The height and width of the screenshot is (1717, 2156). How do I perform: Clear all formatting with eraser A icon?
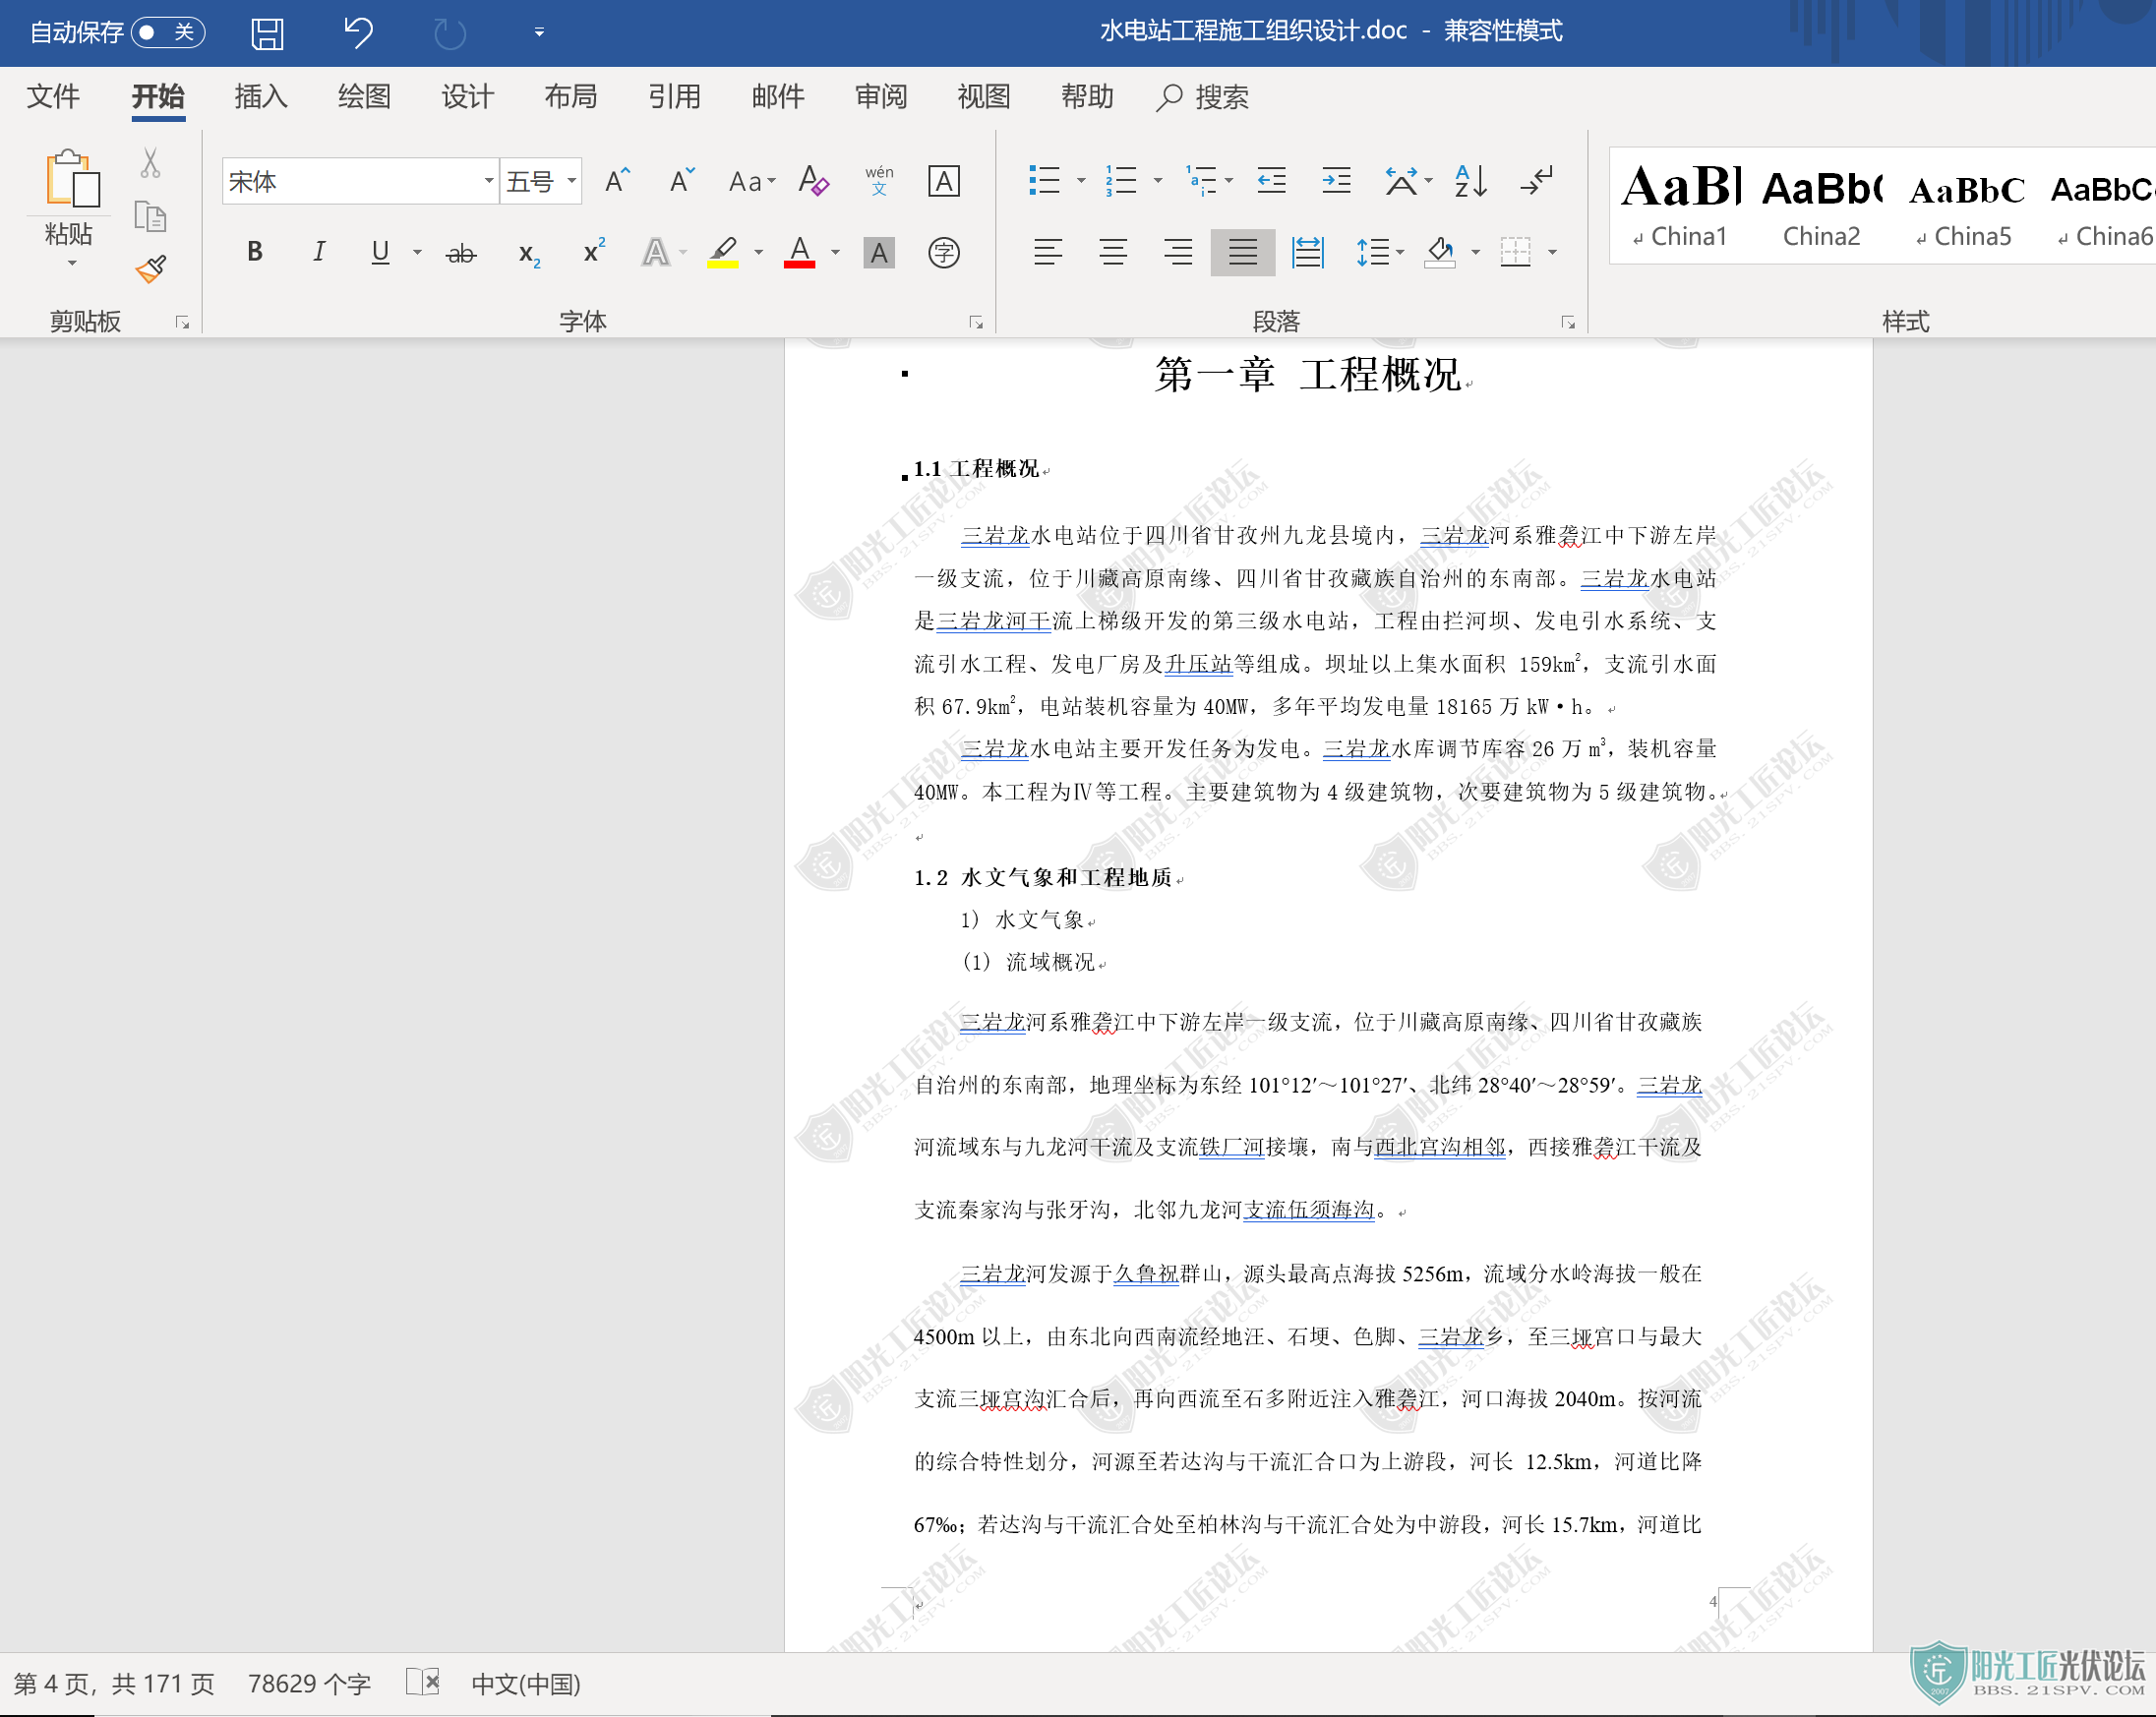point(813,181)
